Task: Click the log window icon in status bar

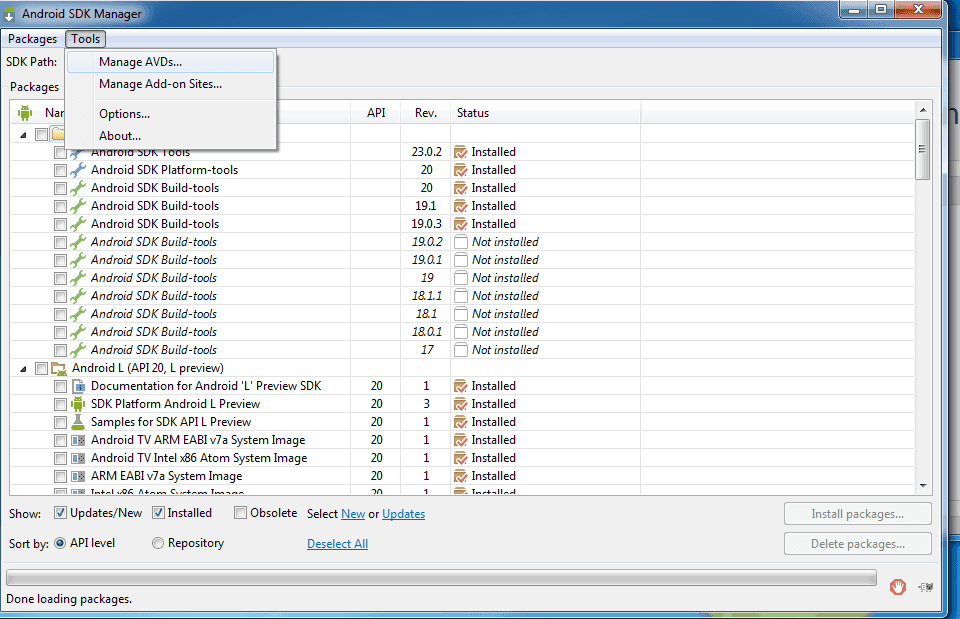Action: (926, 587)
